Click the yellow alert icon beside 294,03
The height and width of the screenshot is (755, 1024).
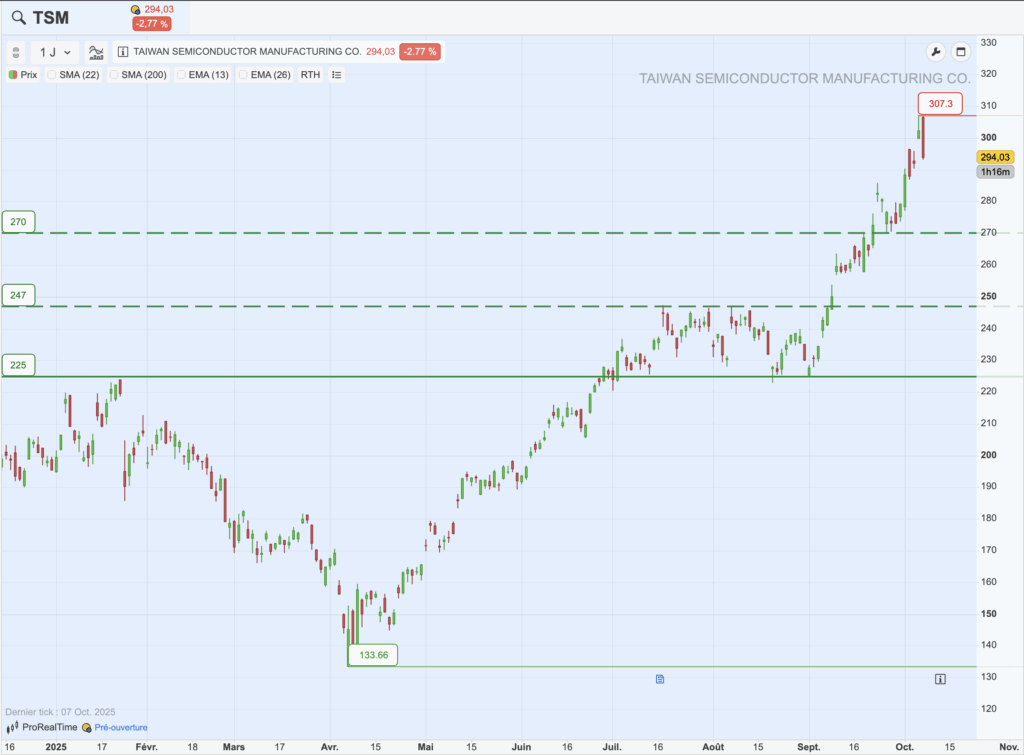(134, 9)
